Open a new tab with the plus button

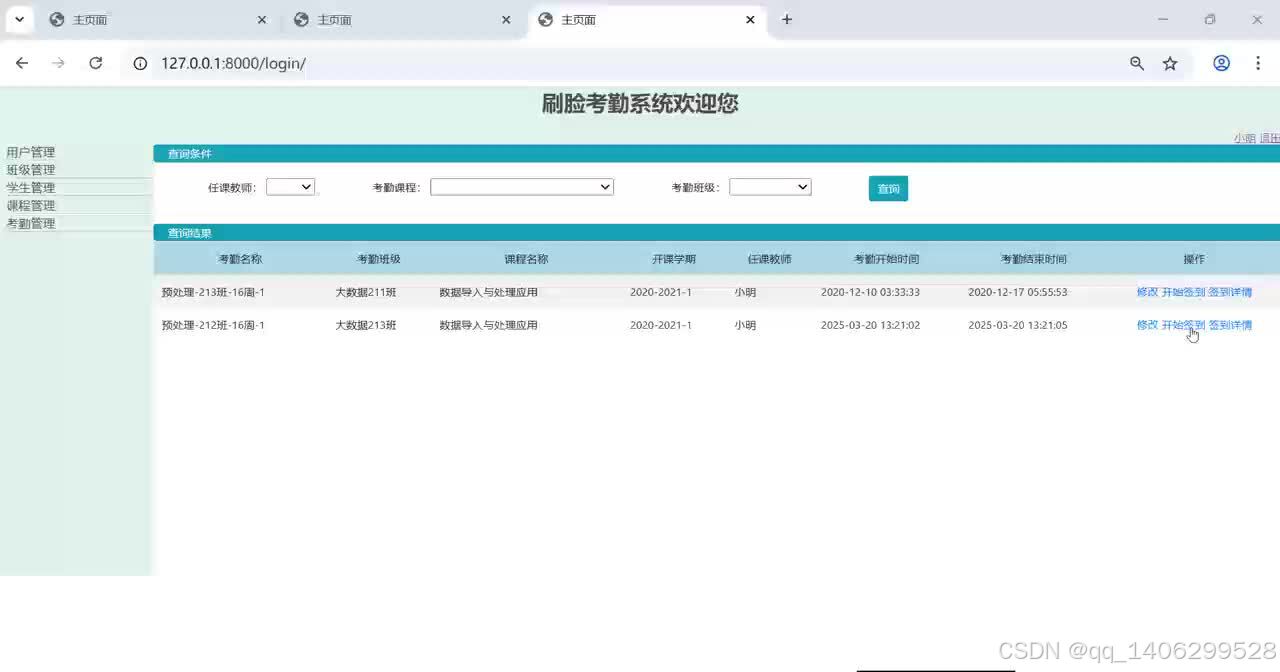(x=786, y=19)
